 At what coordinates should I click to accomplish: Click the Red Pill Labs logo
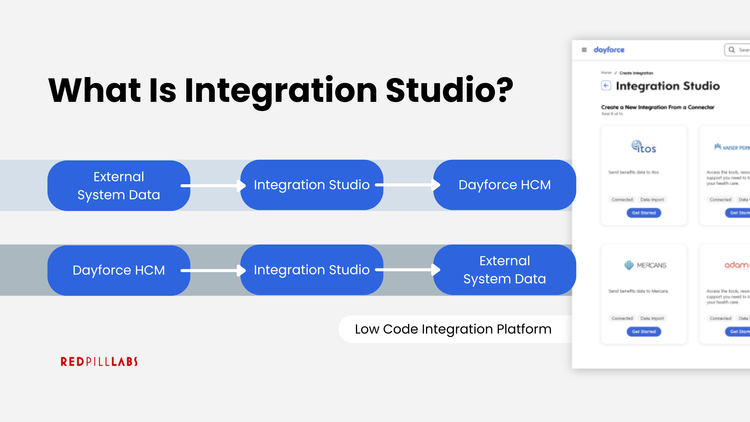[x=99, y=362]
